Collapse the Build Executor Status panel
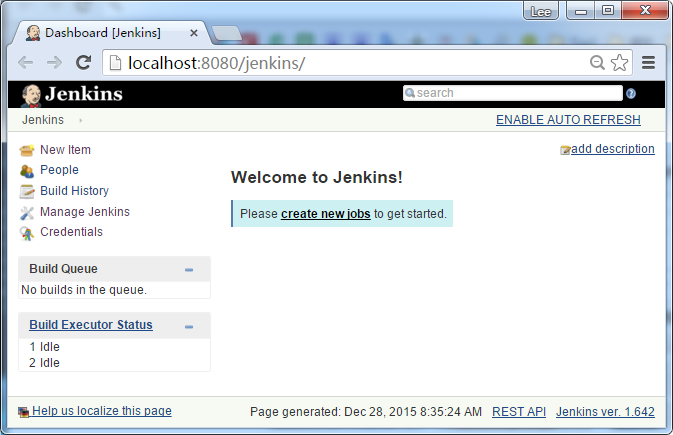 (x=189, y=326)
